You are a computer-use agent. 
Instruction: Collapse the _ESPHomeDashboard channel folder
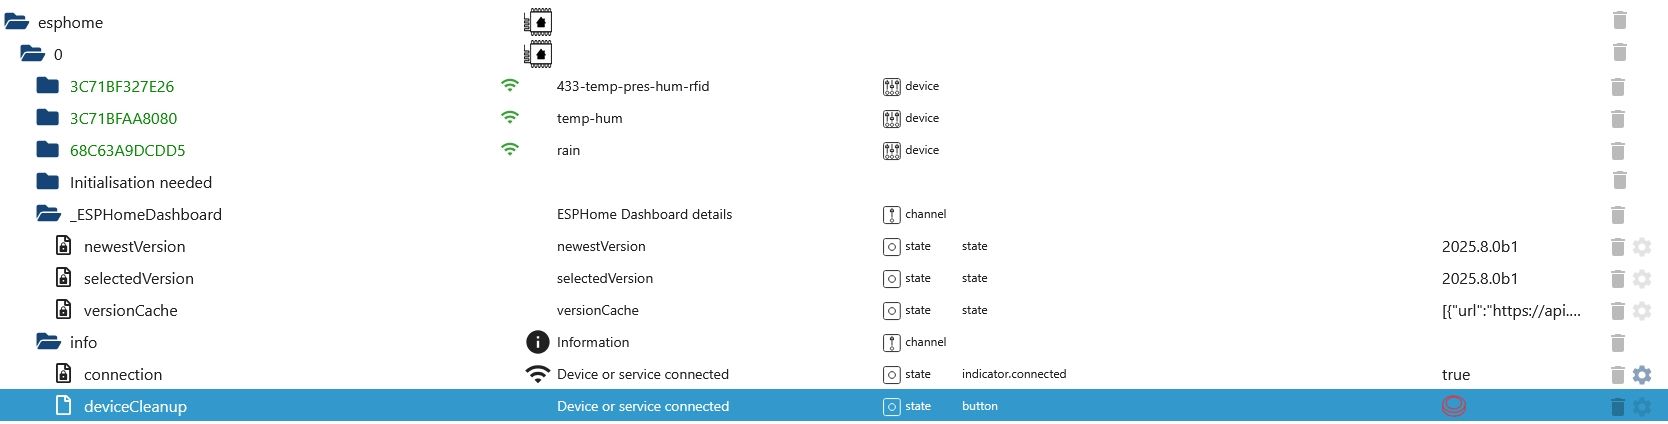point(47,214)
